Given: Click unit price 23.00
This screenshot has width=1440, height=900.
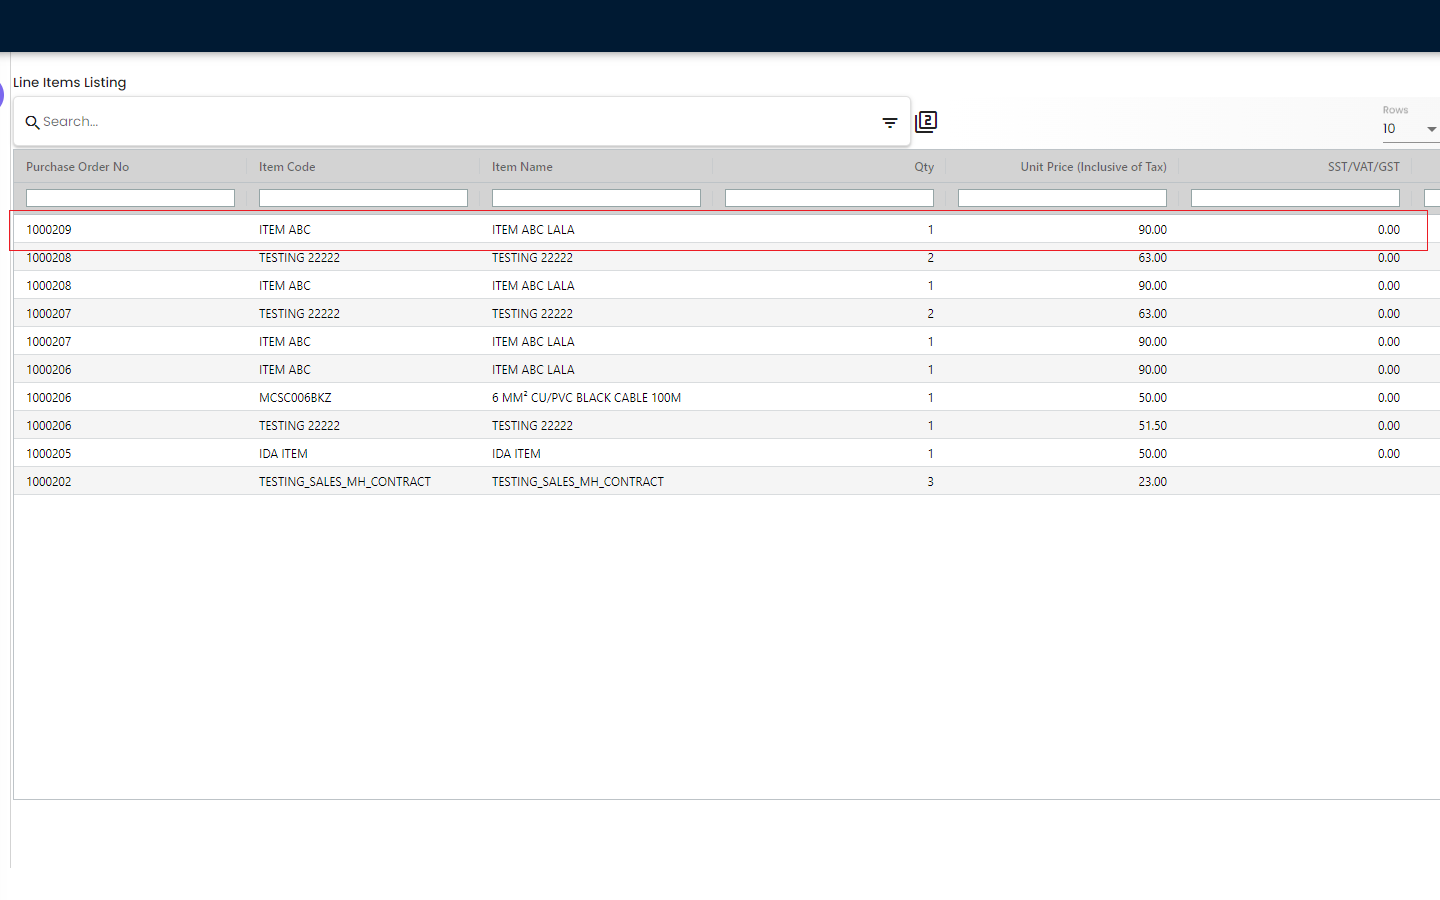Looking at the screenshot, I should (x=1152, y=482).
